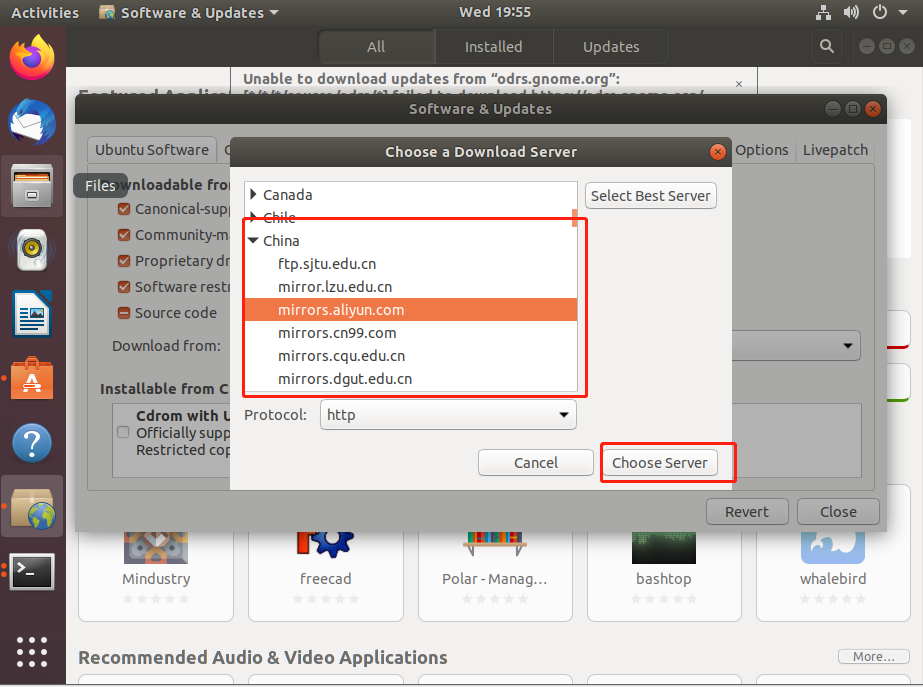Click the Revert button
Image resolution: width=923 pixels, height=687 pixels.
coord(746,512)
